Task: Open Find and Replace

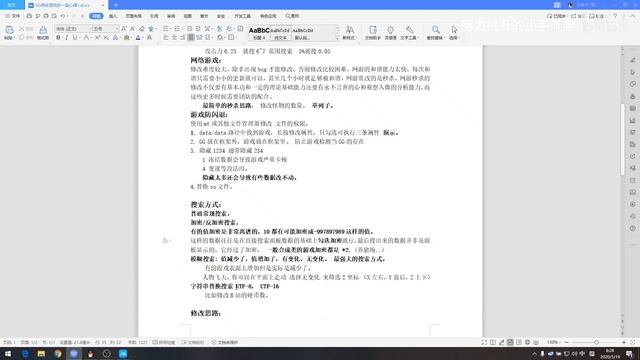Action: point(436,33)
